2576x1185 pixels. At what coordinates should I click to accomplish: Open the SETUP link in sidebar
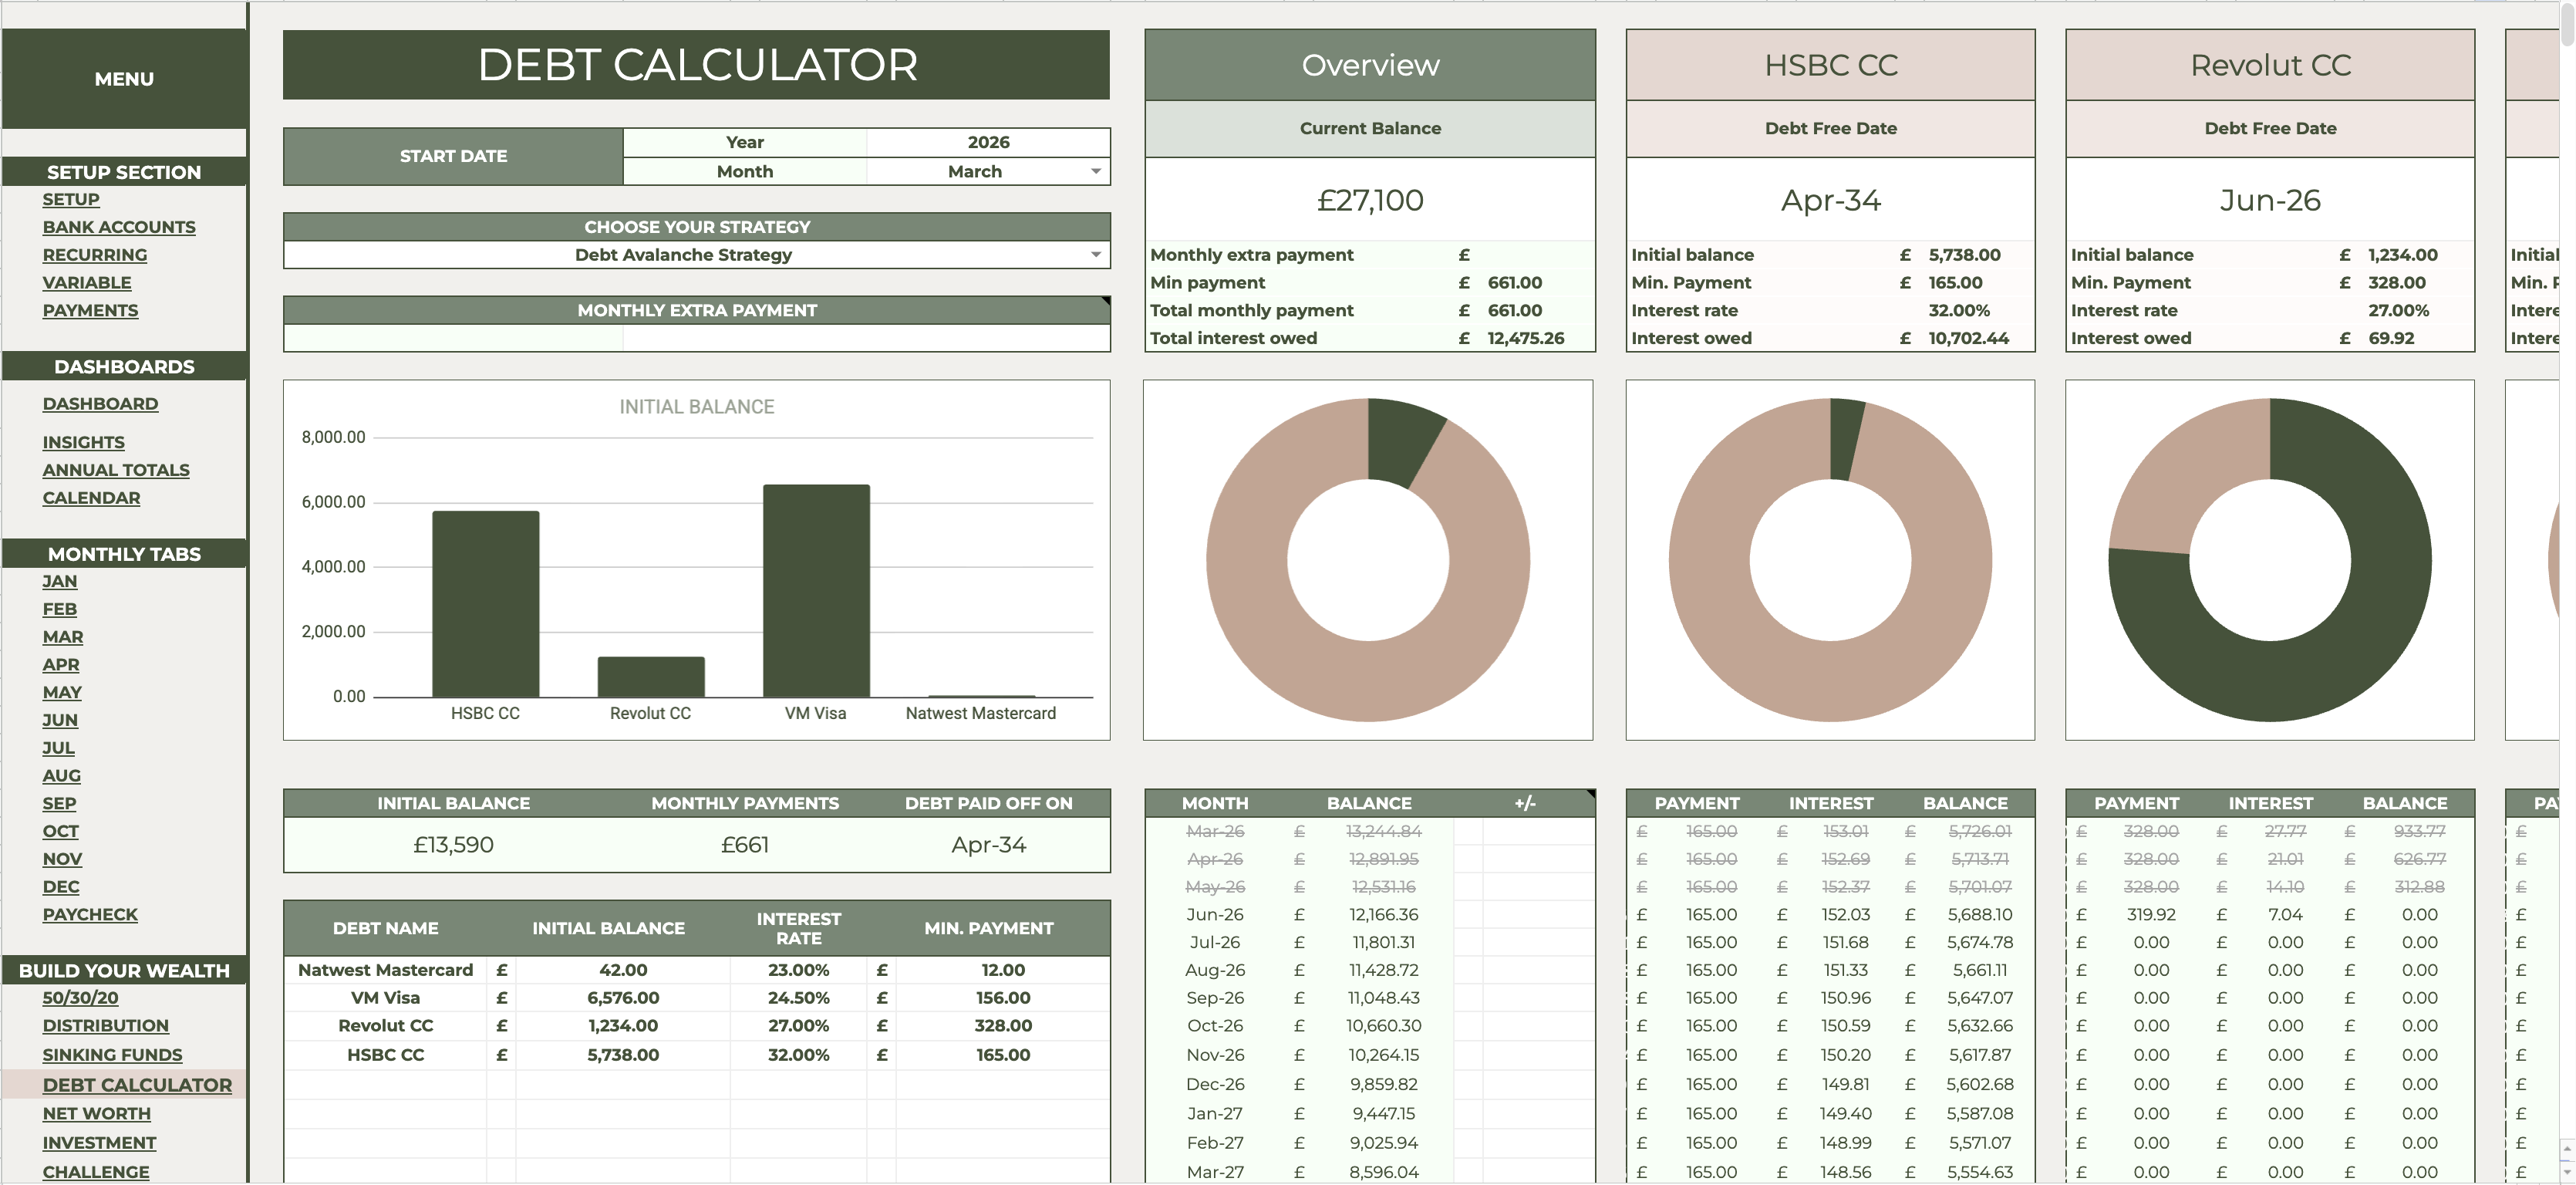click(x=70, y=200)
